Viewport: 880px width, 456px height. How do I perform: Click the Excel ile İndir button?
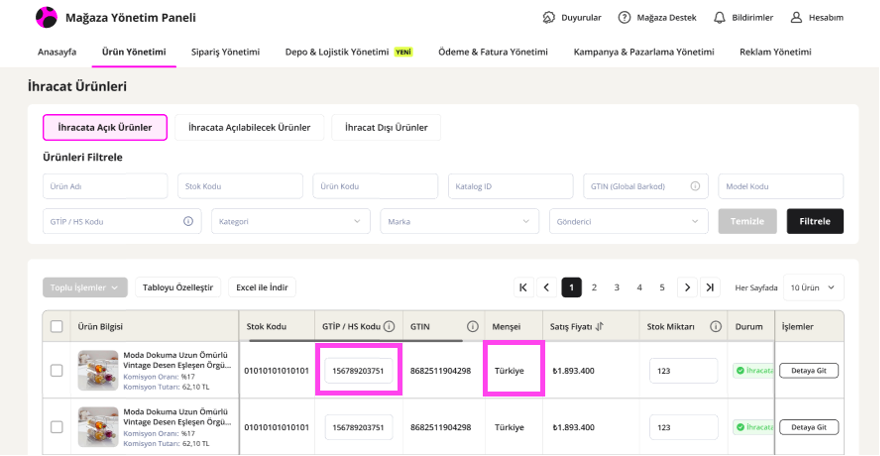coord(262,288)
